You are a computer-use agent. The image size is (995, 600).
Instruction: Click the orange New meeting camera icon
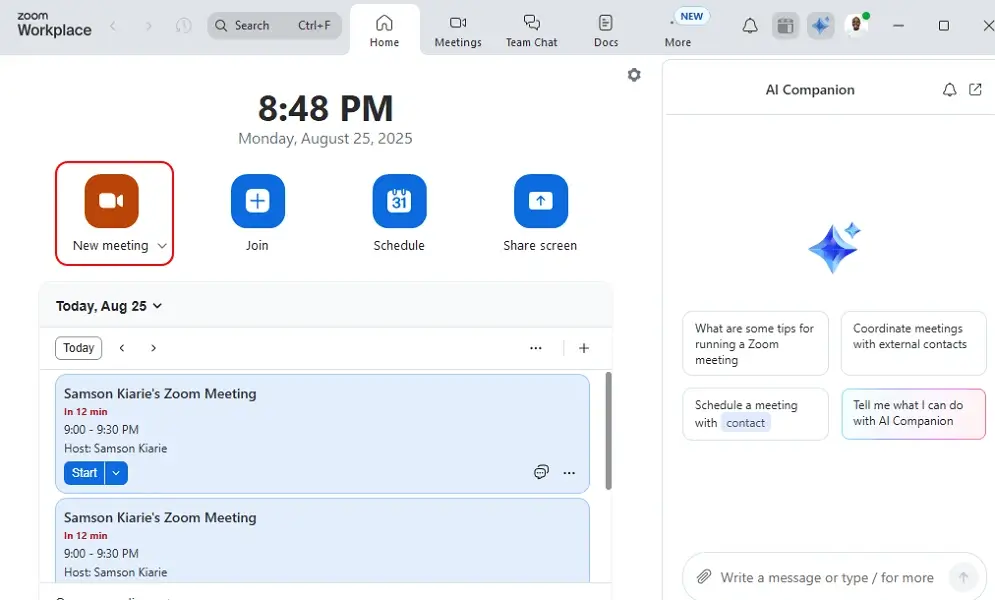point(111,201)
